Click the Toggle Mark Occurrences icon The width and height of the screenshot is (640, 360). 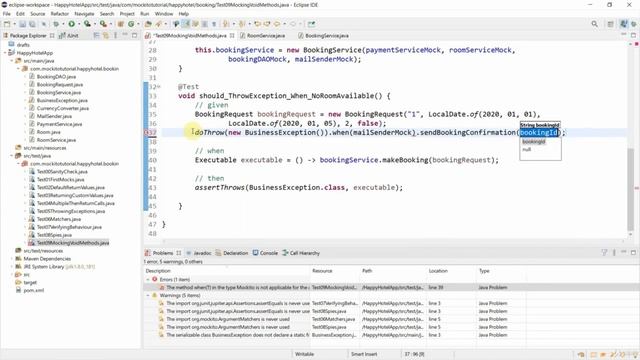point(186,24)
